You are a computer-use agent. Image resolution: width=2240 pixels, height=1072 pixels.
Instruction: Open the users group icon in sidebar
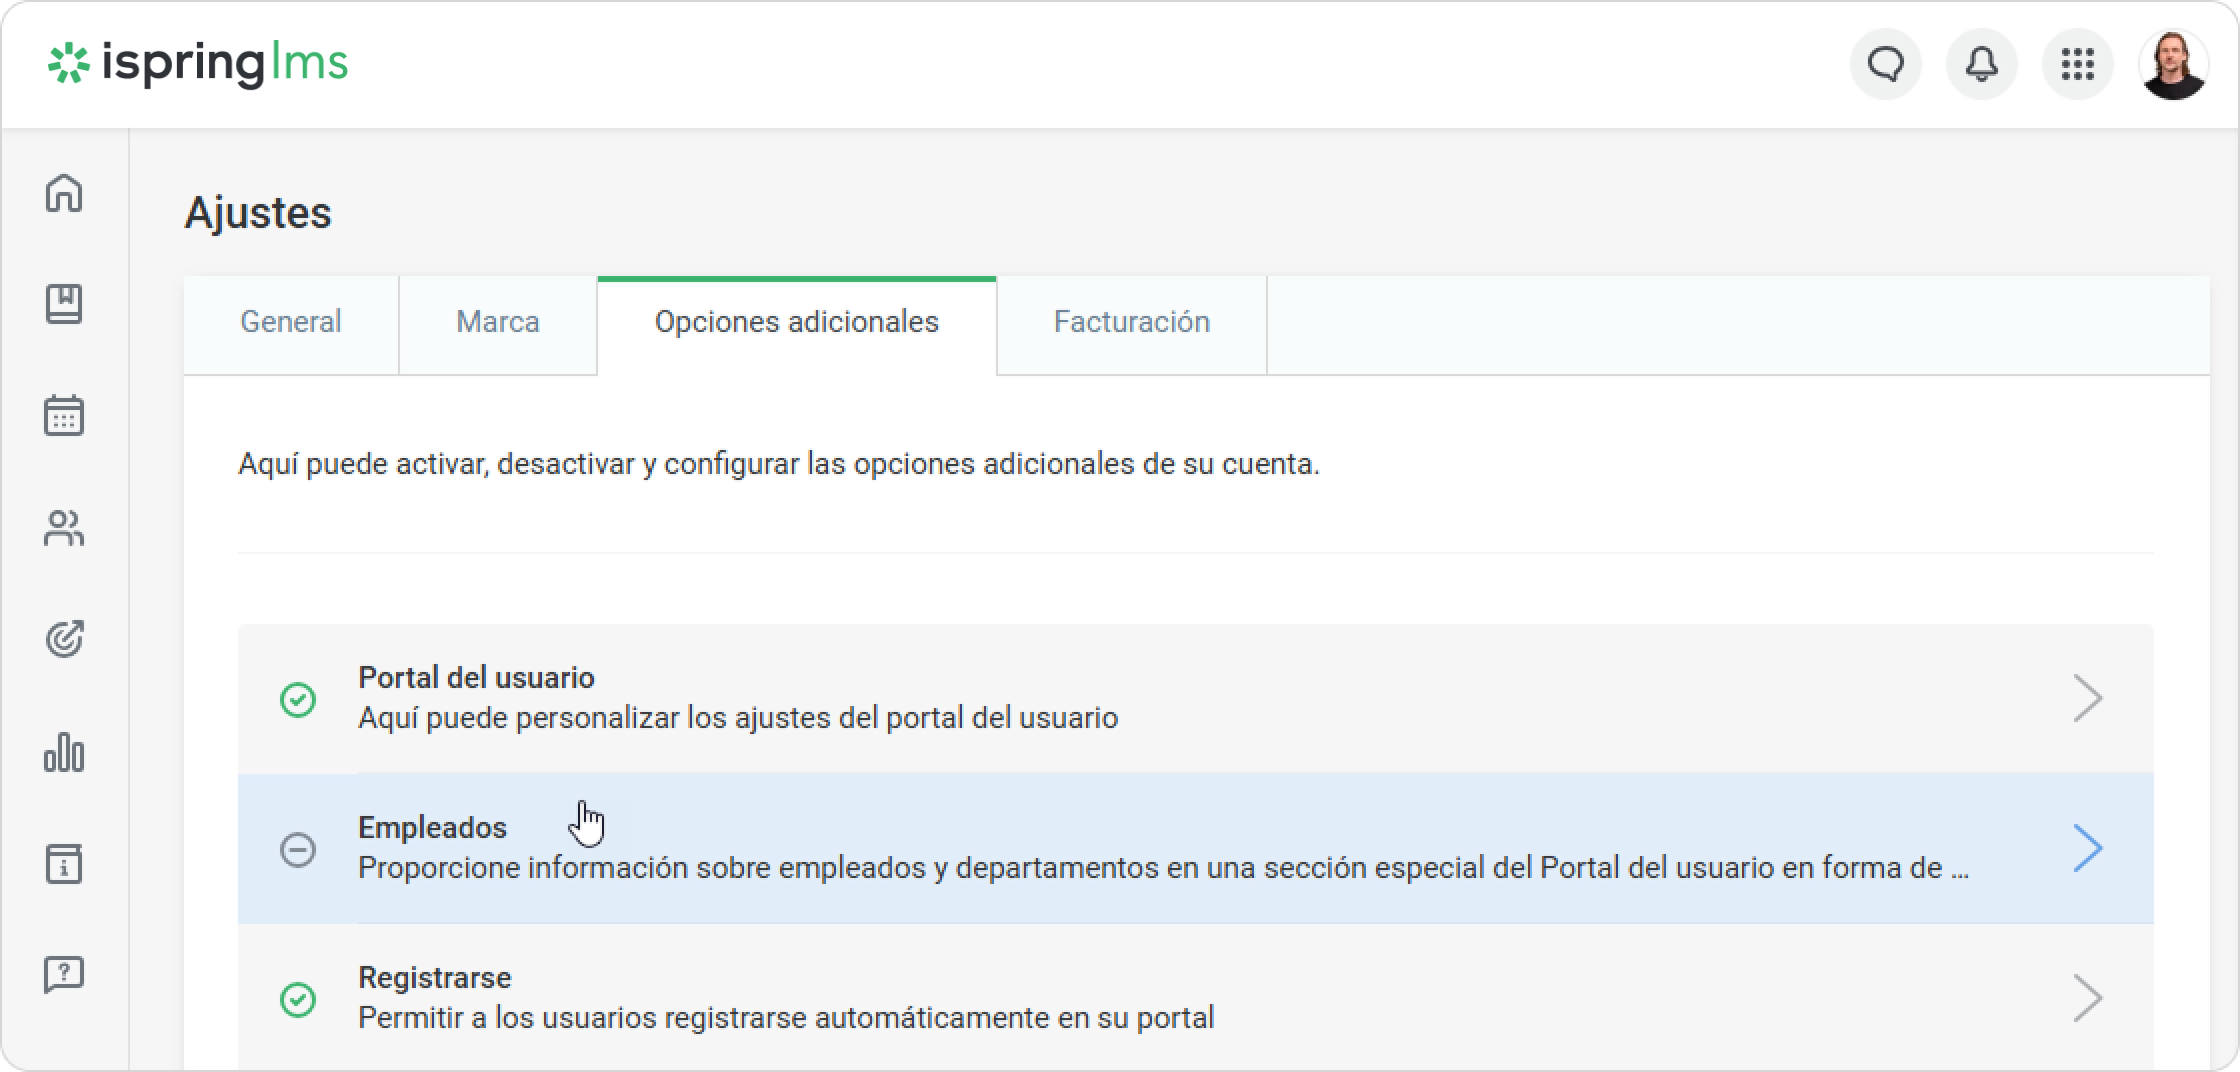[x=64, y=528]
